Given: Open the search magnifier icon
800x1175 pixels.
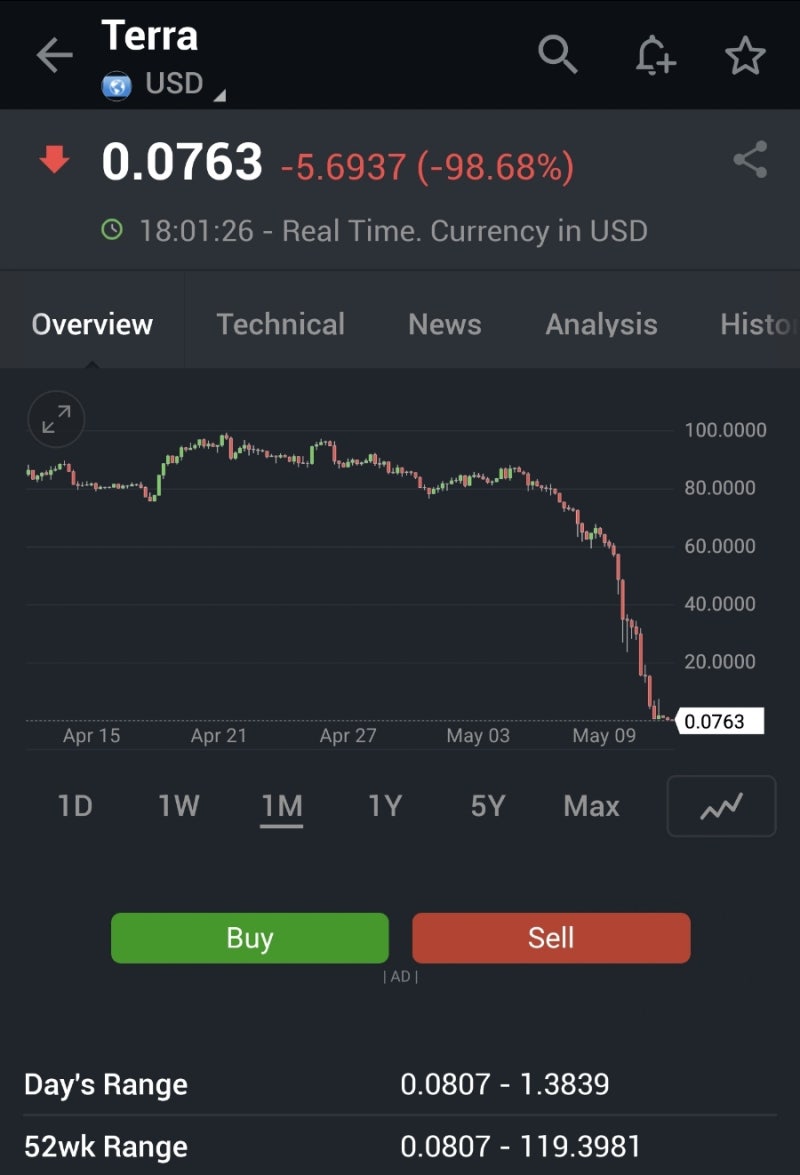Looking at the screenshot, I should (558, 54).
